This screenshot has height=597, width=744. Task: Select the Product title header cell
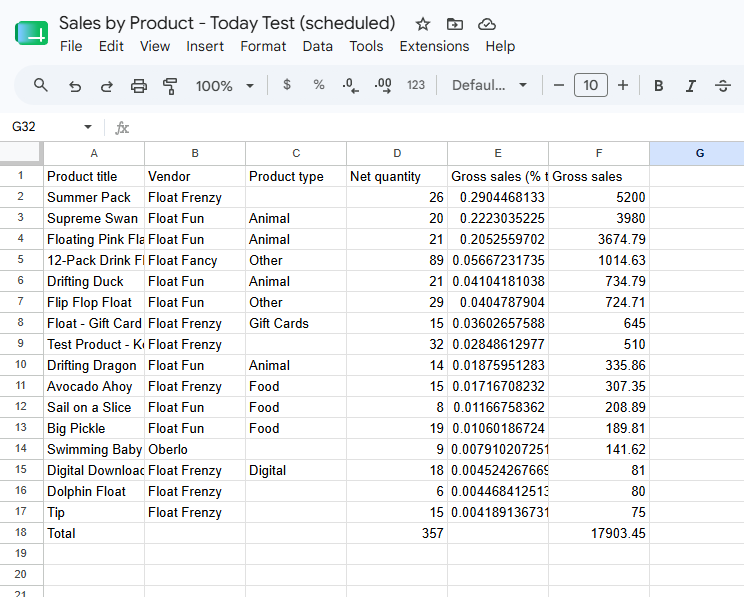coord(94,176)
